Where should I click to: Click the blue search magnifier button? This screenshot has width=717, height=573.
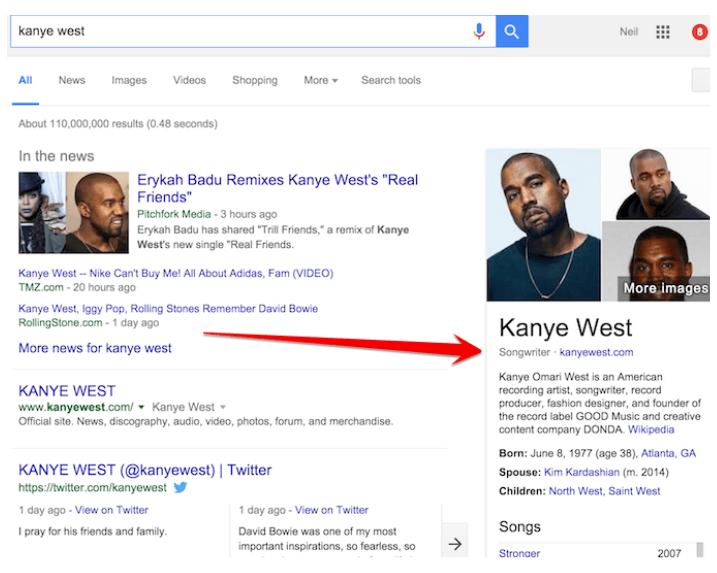click(512, 31)
